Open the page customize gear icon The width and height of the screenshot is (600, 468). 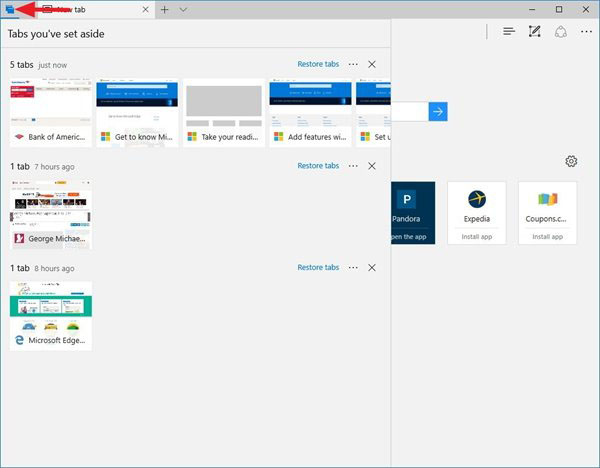571,161
